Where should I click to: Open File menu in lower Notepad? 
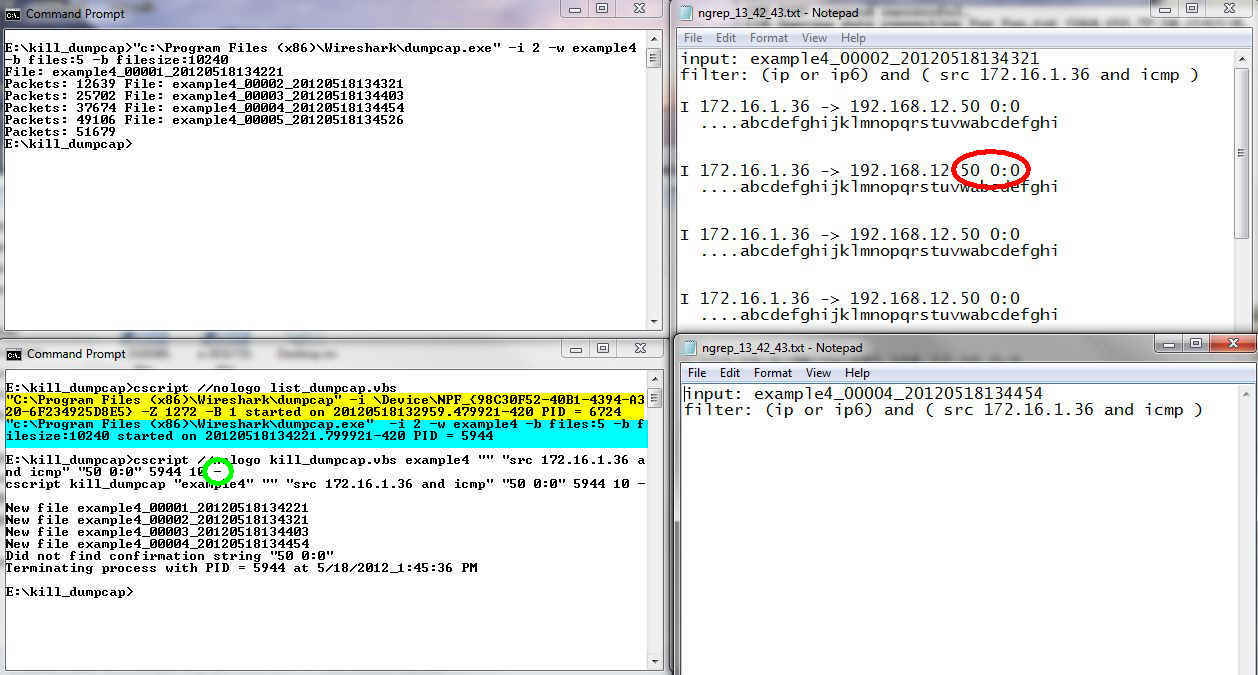pyautogui.click(x=697, y=373)
